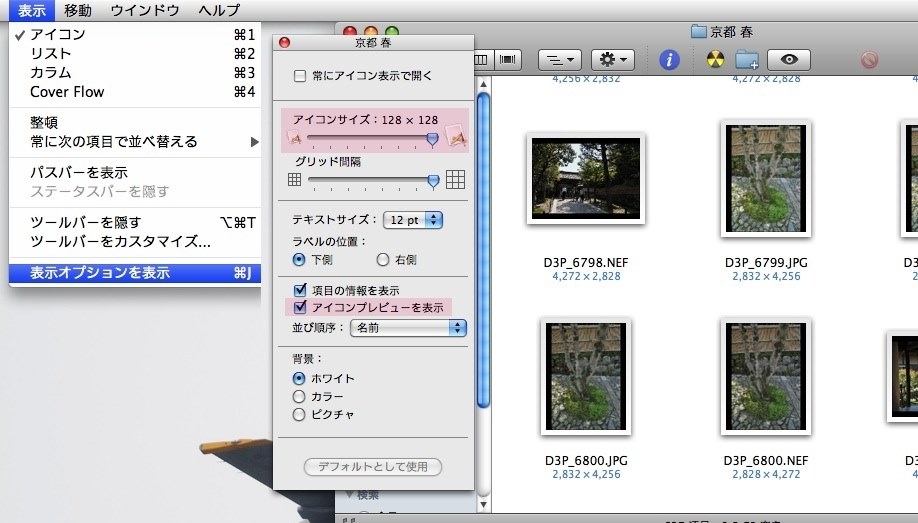Open 並び順序 名前 dropdown
The width and height of the screenshot is (918, 523).
pyautogui.click(x=408, y=328)
